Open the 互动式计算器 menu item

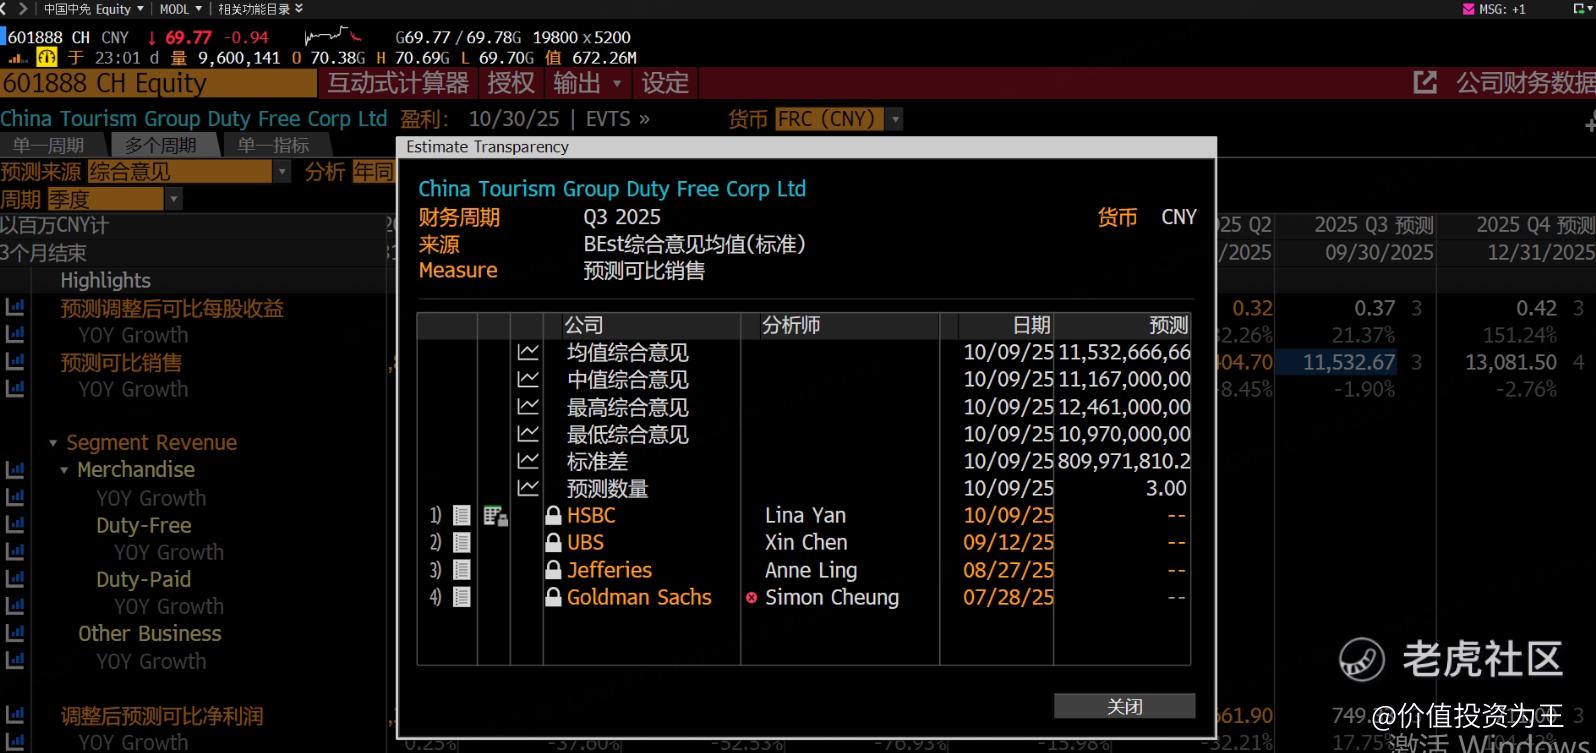click(x=398, y=83)
